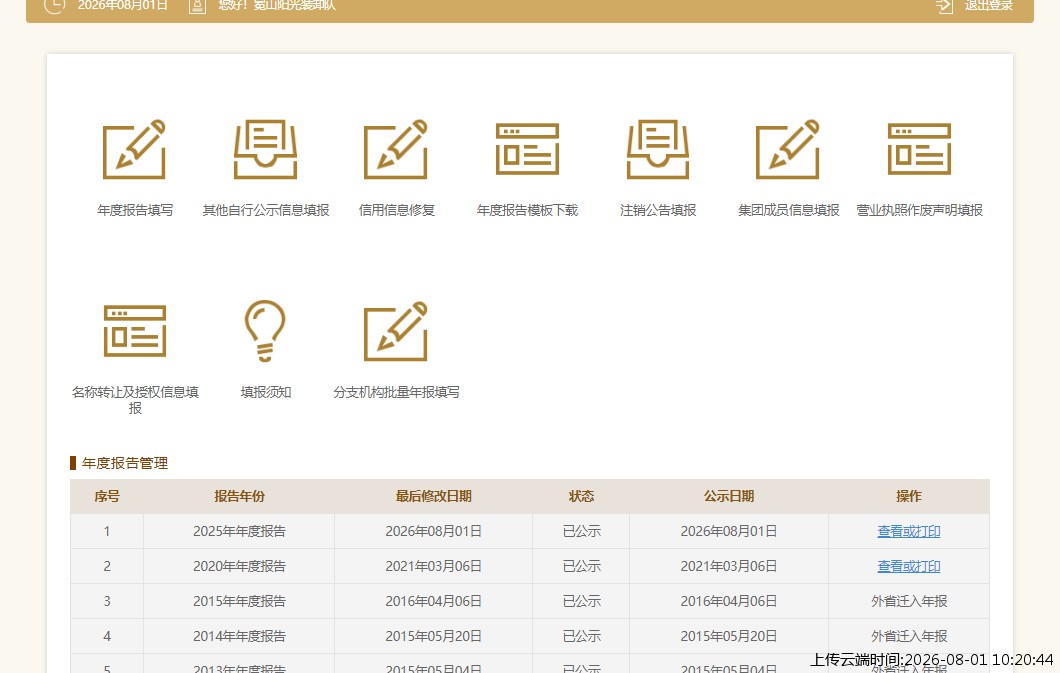Select the 2020年年度报告 cell
This screenshot has width=1060, height=673.
tap(239, 566)
